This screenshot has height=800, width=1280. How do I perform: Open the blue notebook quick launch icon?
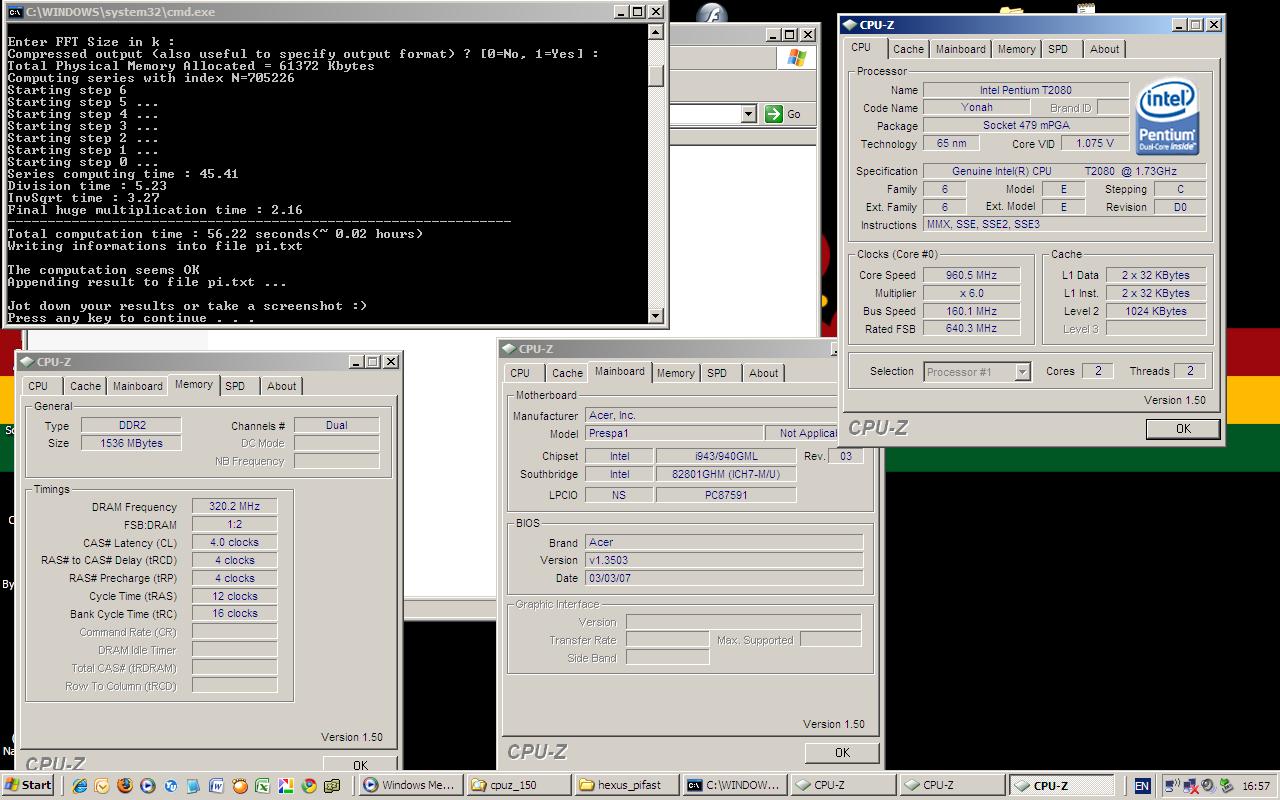(194, 786)
